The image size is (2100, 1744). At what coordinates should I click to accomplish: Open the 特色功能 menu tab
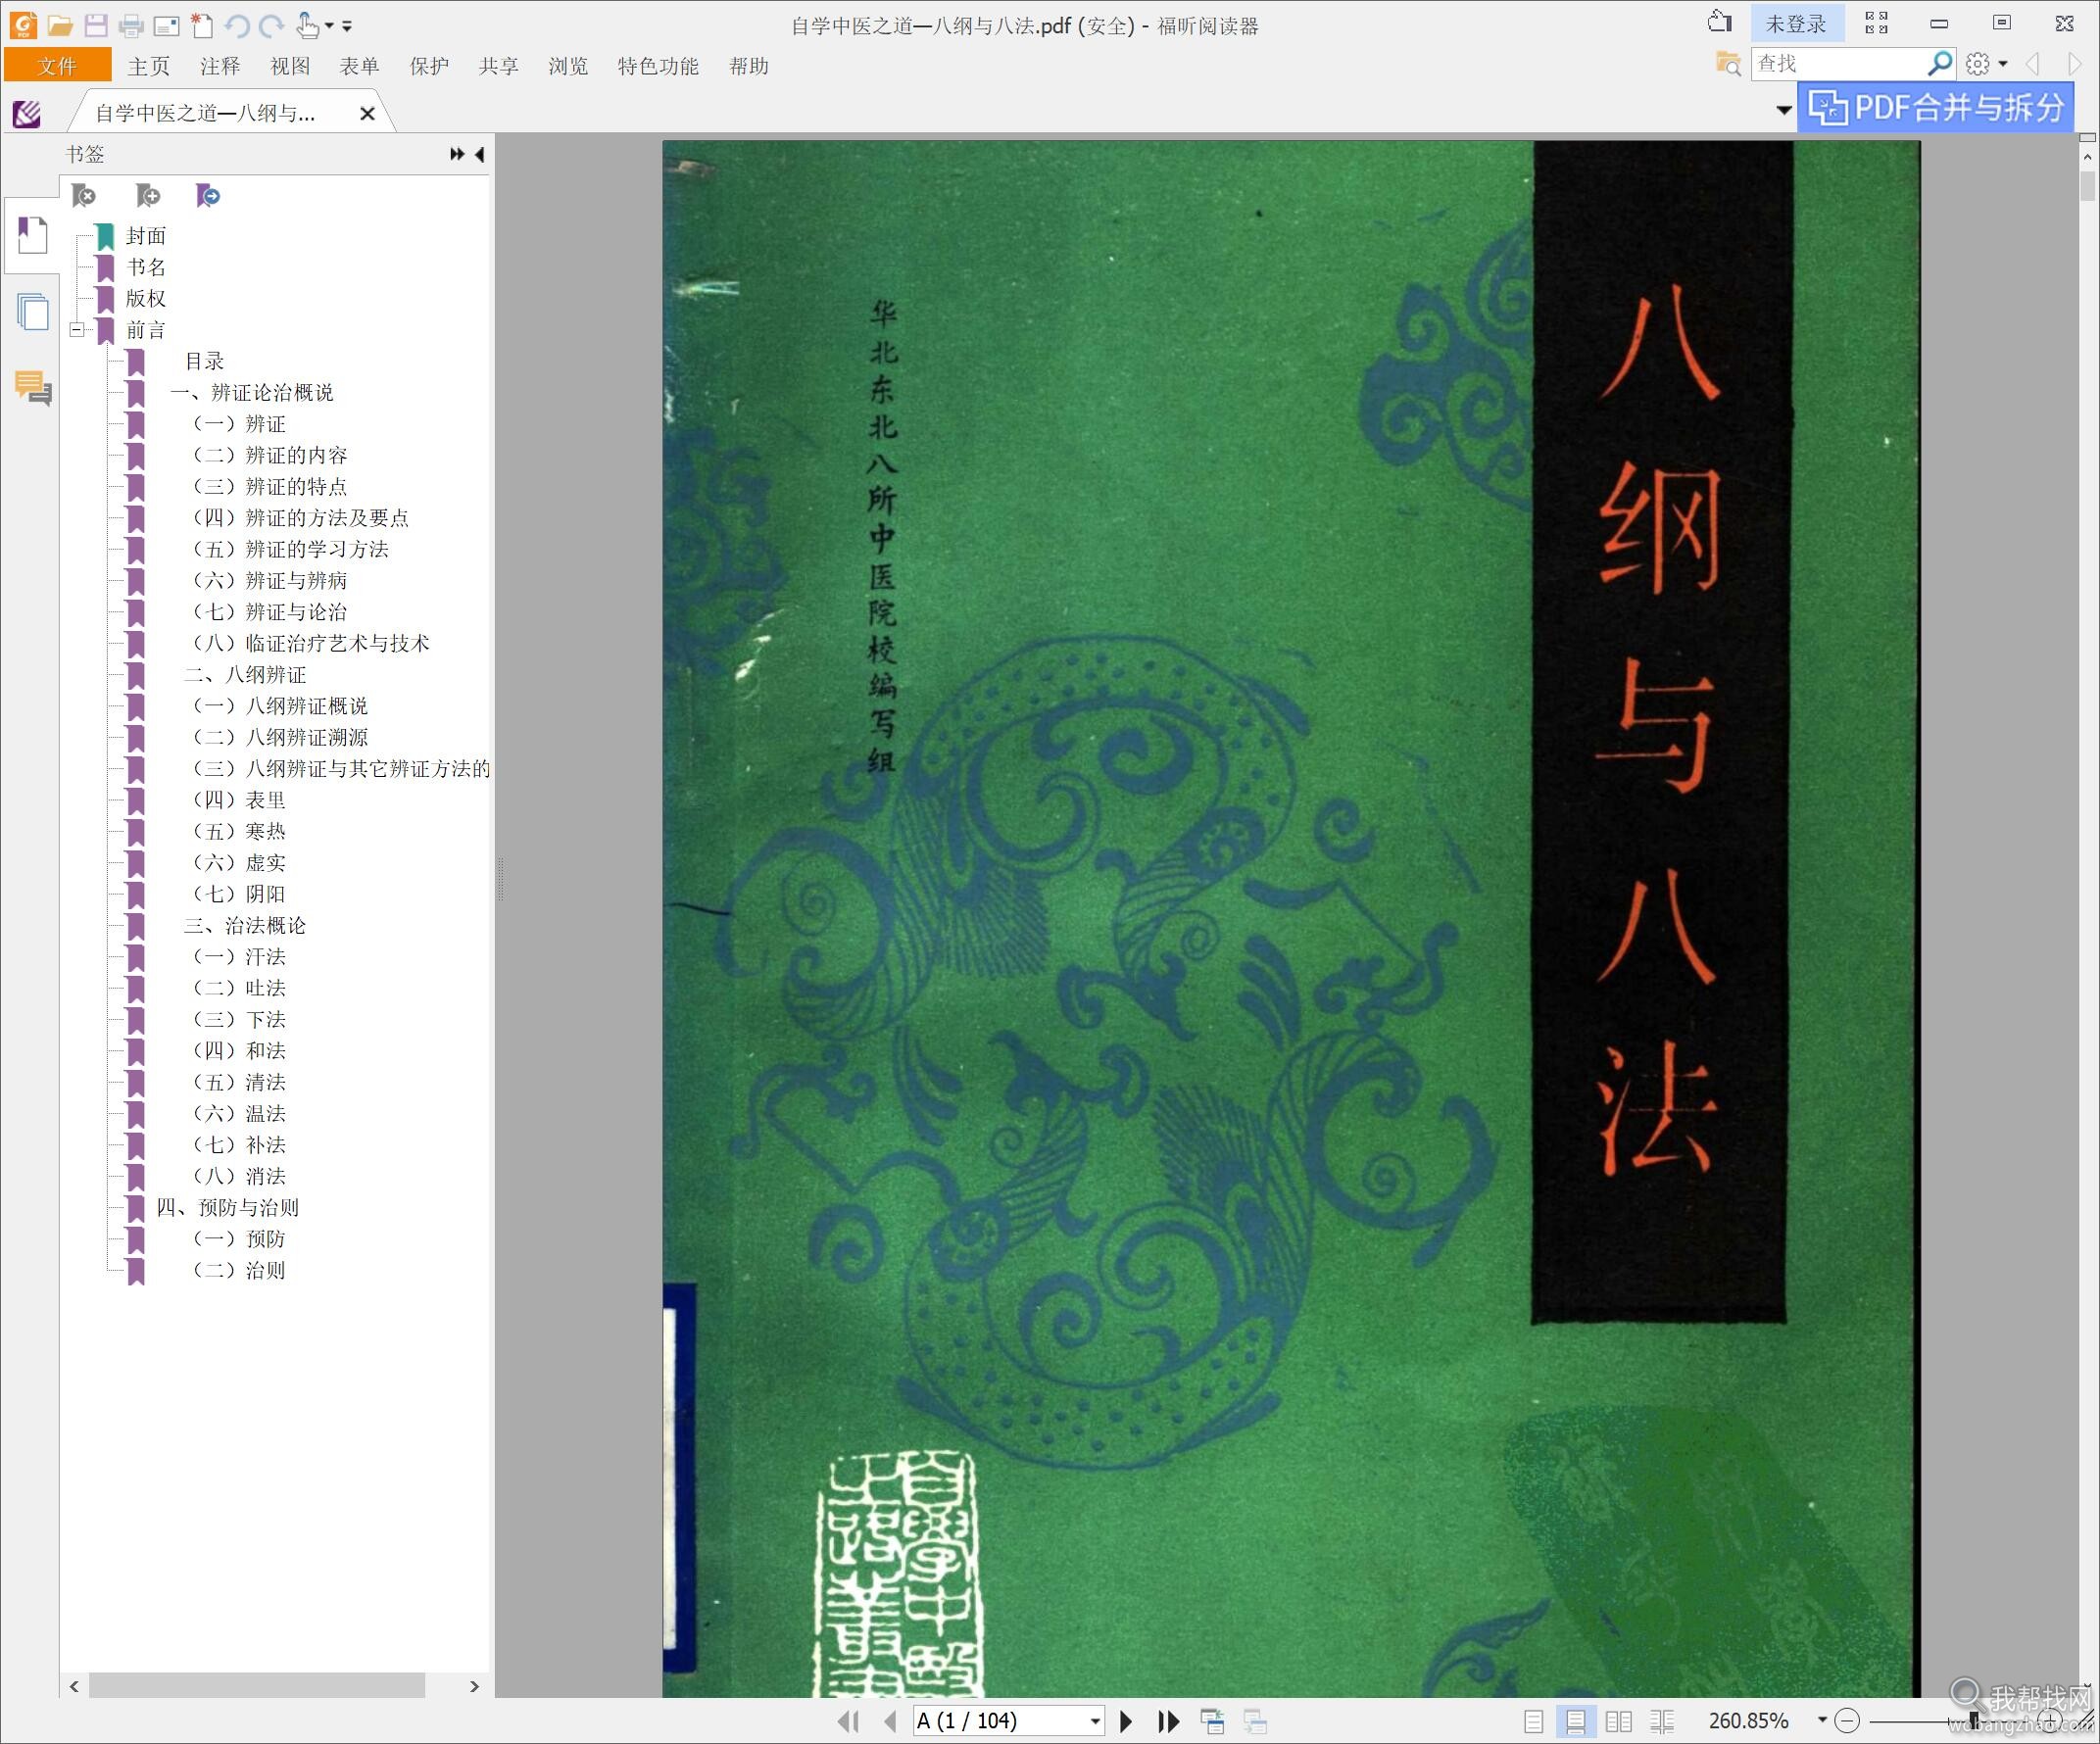click(x=657, y=66)
